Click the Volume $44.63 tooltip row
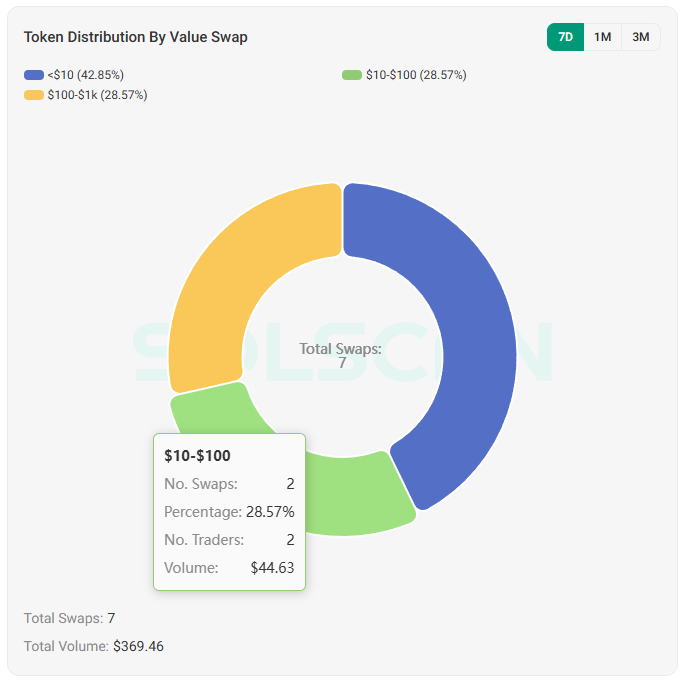Image resolution: width=685 pixels, height=683 pixels. pyautogui.click(x=228, y=568)
